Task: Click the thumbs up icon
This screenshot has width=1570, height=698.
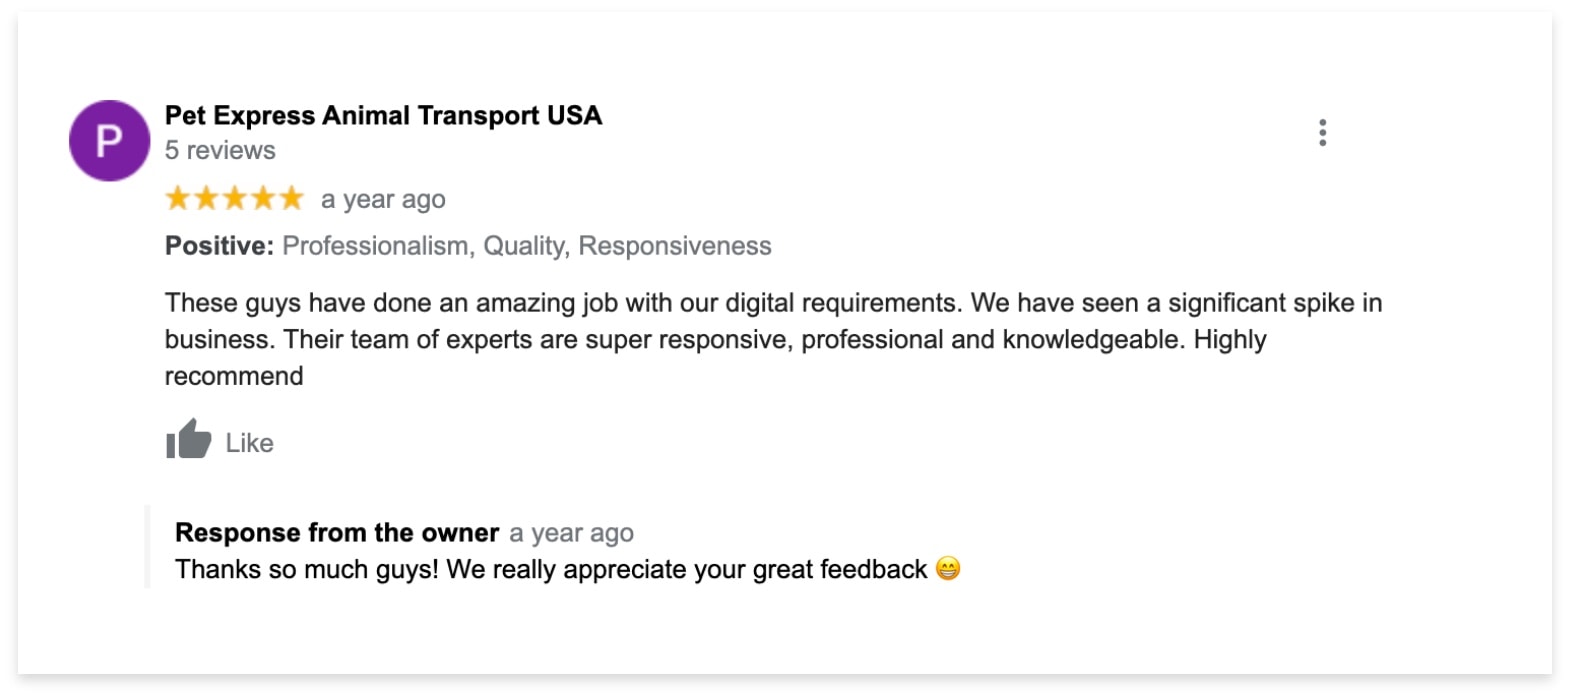Action: pos(189,440)
